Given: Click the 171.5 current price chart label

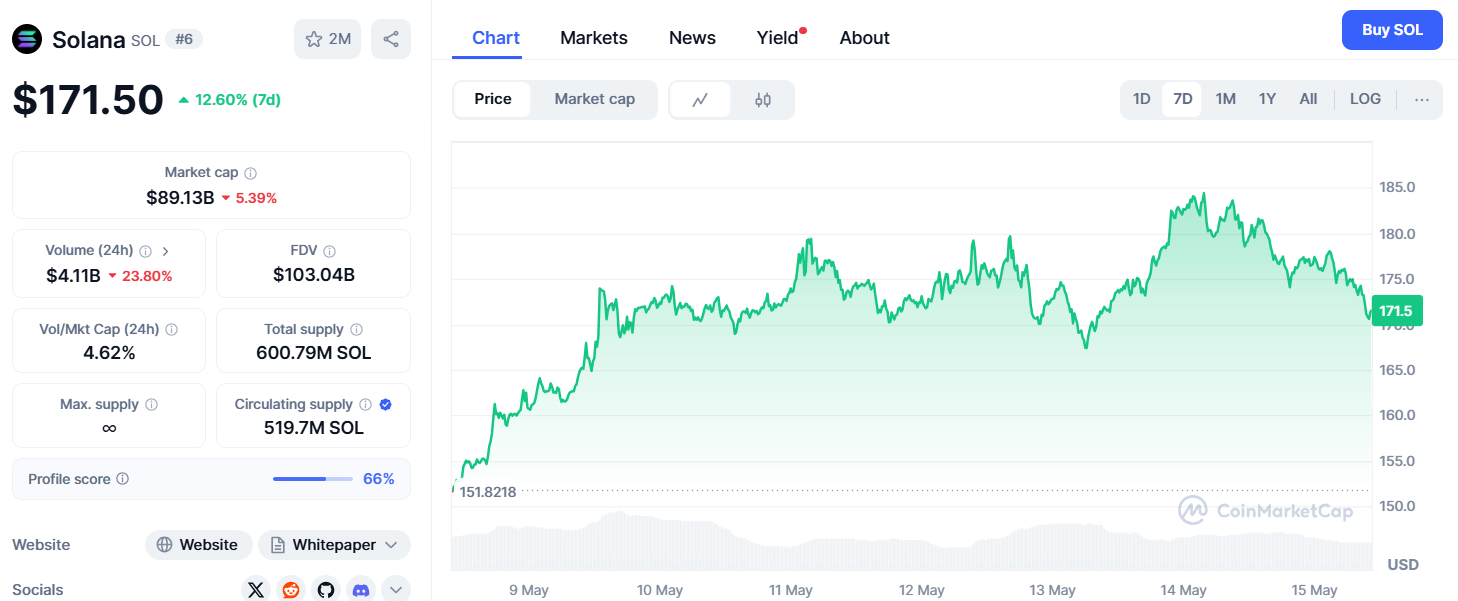Looking at the screenshot, I should (1397, 311).
